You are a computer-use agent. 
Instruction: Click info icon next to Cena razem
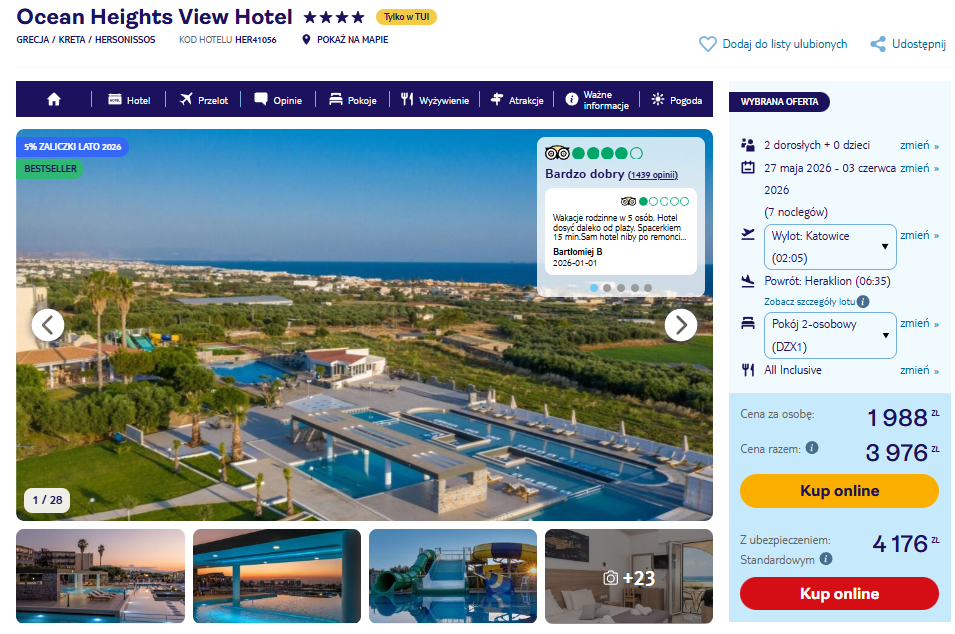[812, 448]
